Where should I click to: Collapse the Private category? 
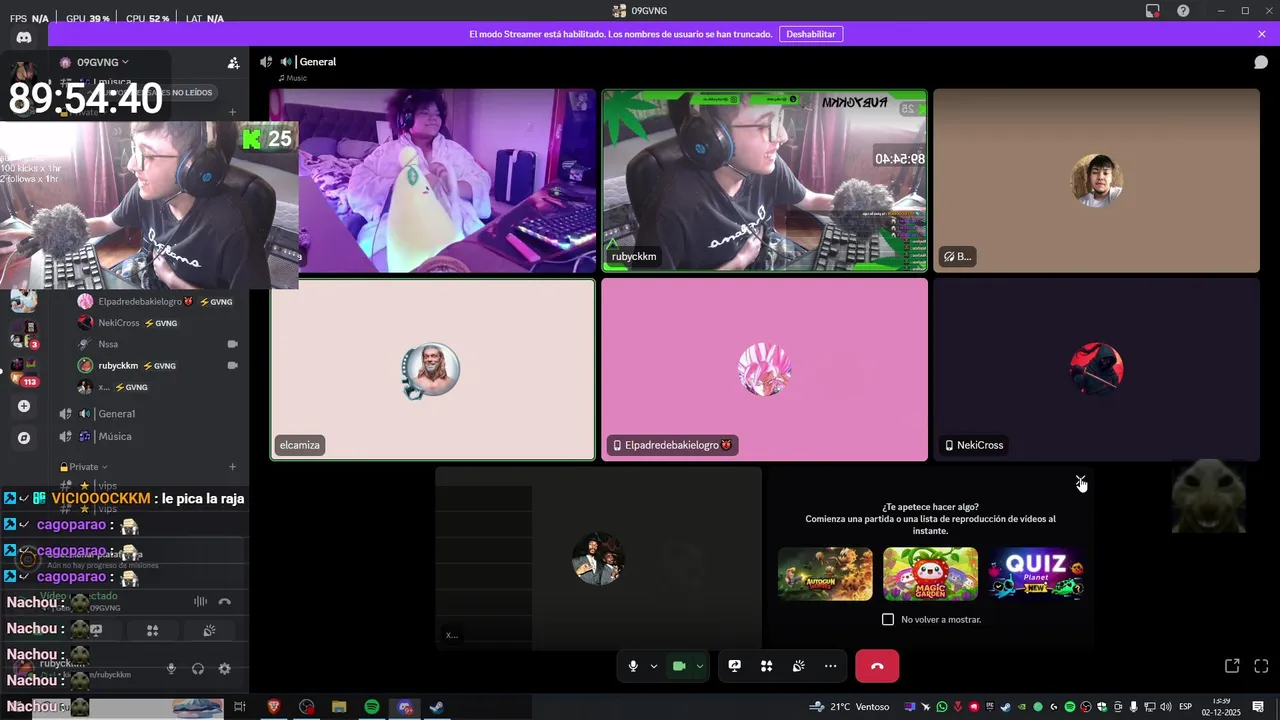(x=84, y=467)
